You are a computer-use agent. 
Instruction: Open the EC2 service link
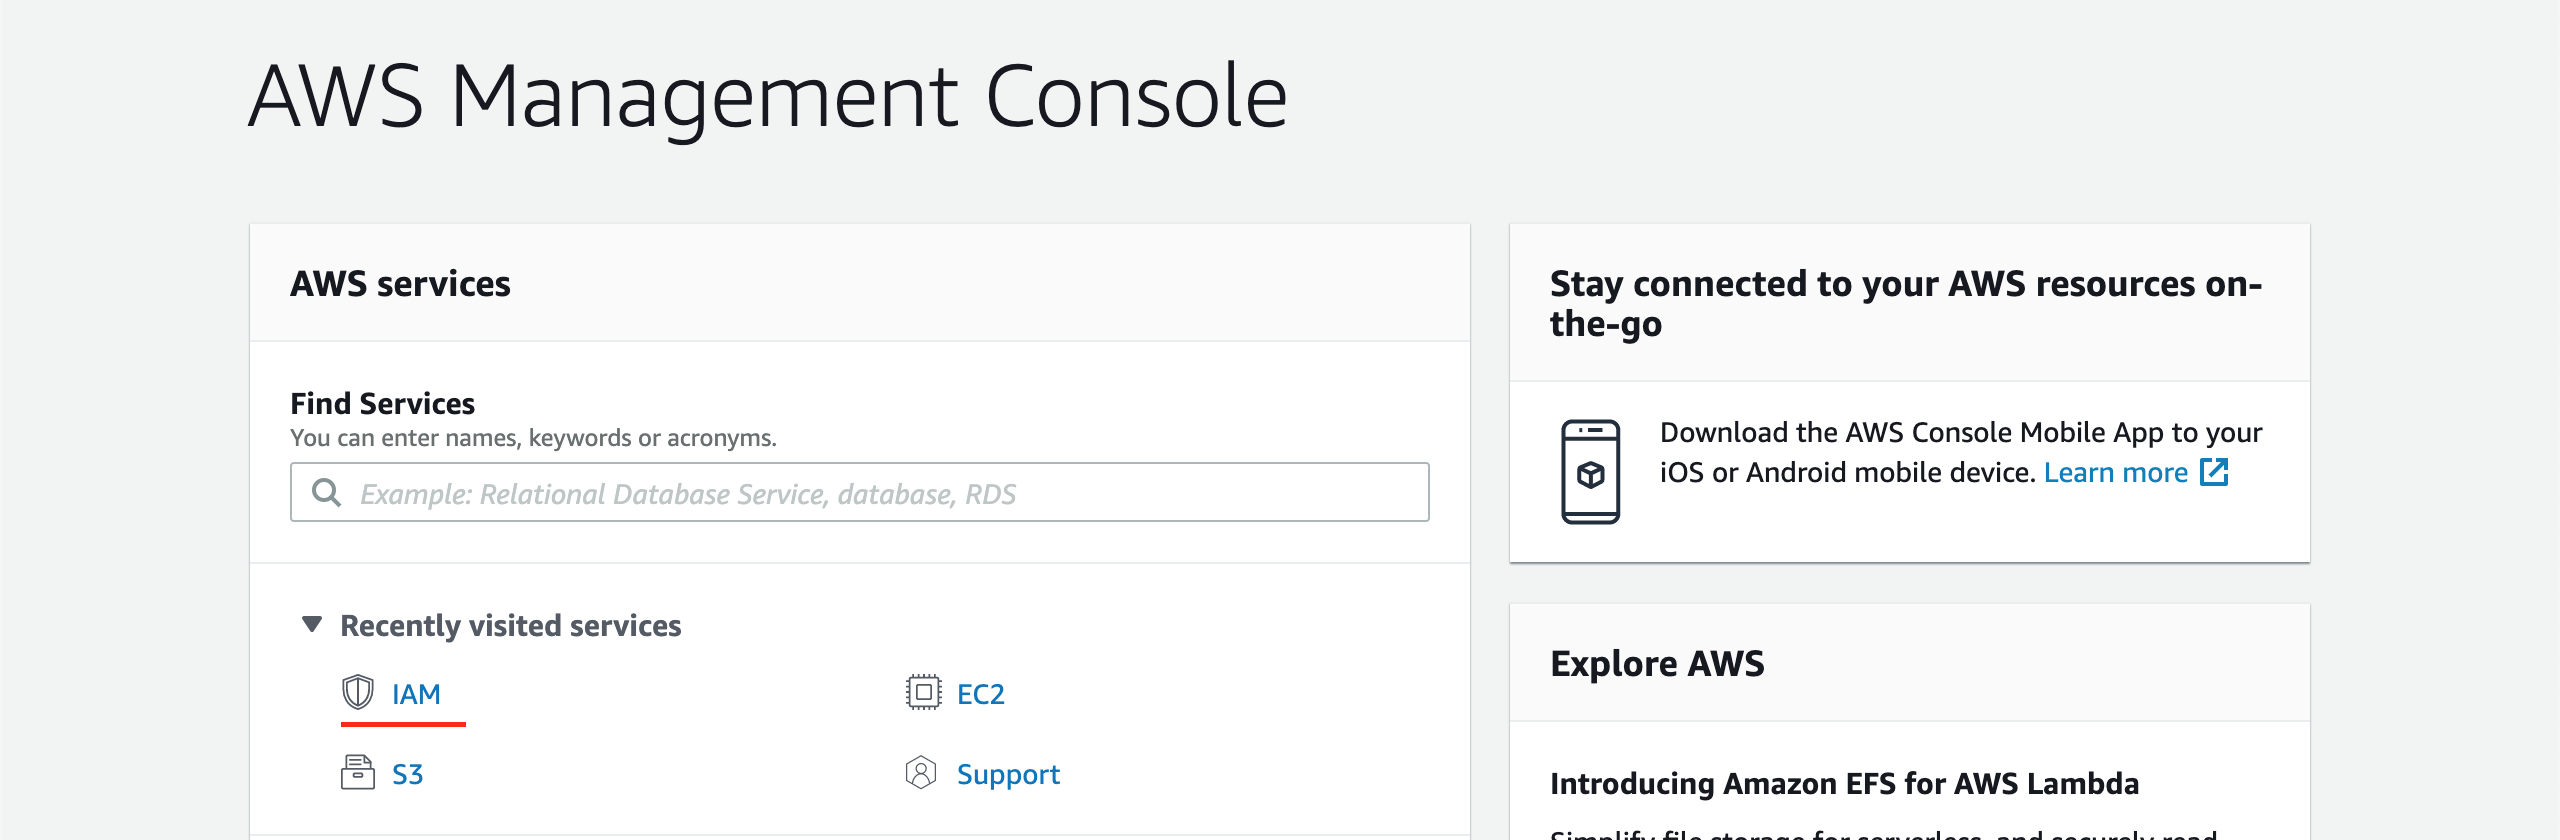980,694
